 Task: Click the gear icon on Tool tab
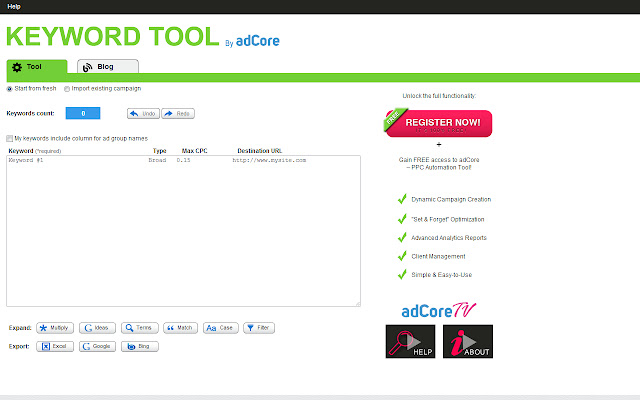(x=17, y=67)
